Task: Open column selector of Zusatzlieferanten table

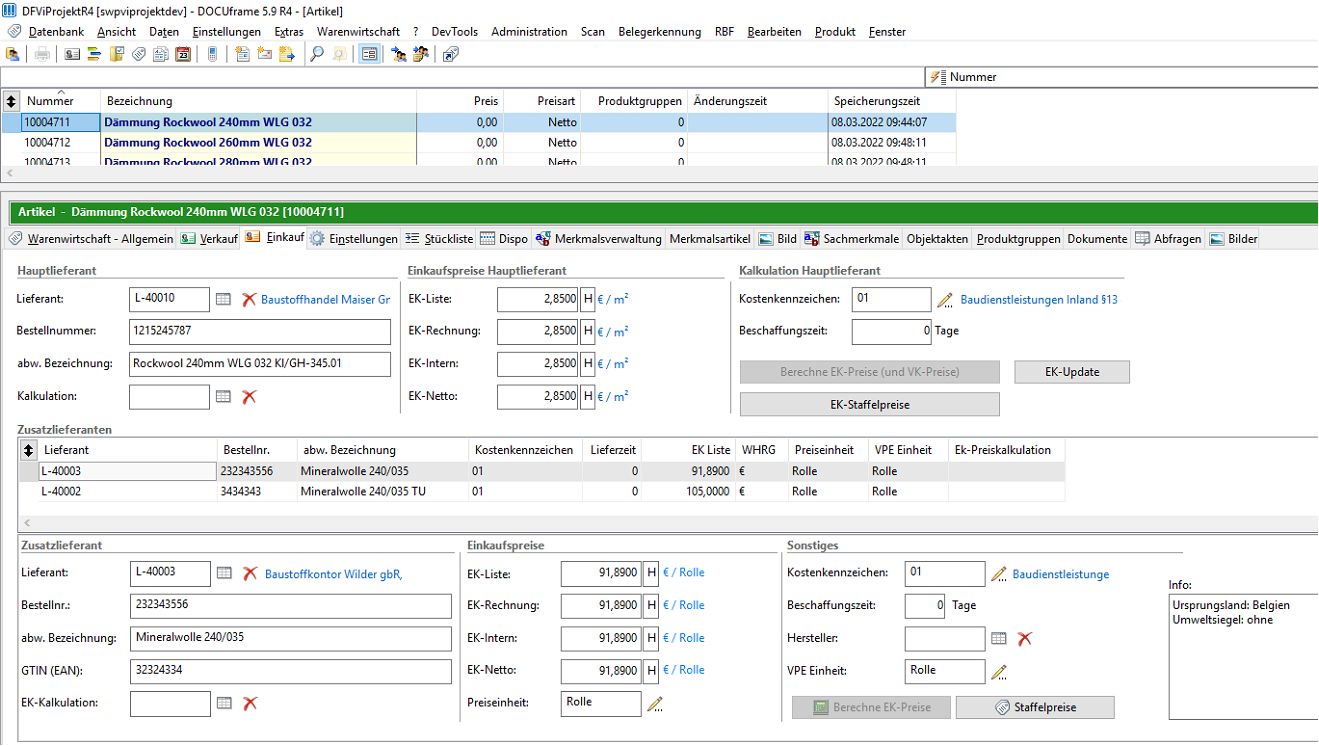Action: [x=28, y=450]
